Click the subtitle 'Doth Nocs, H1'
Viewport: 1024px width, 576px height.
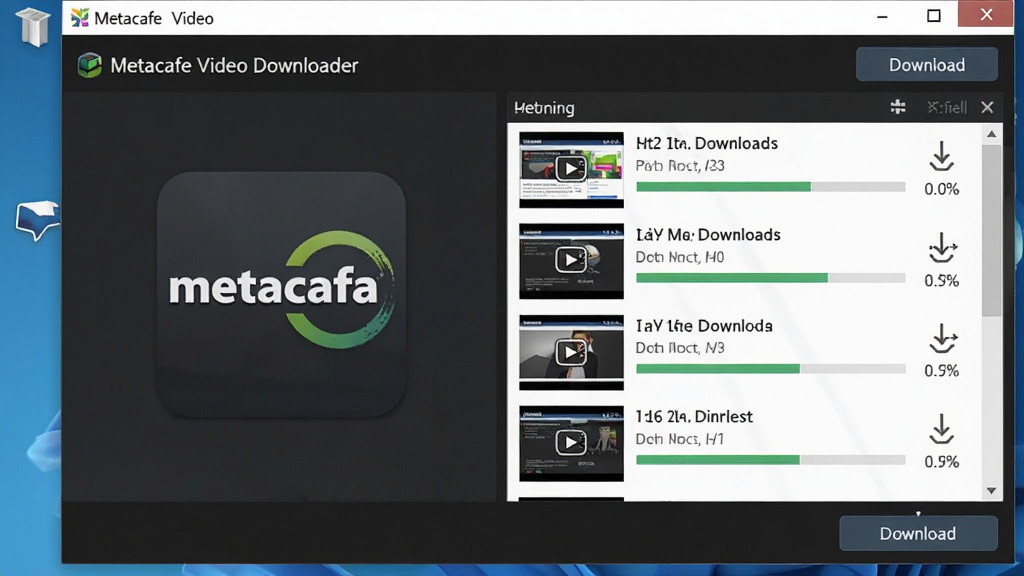679,439
